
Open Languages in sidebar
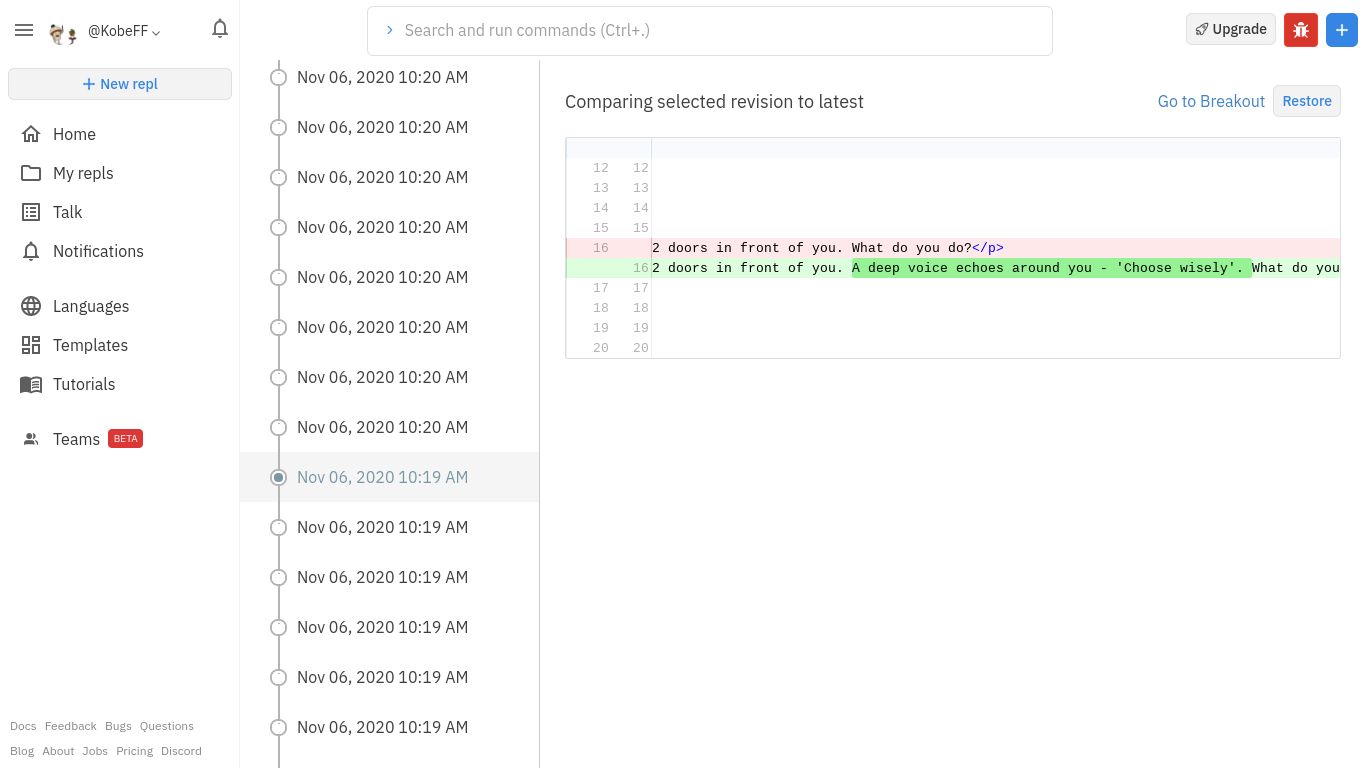click(91, 306)
